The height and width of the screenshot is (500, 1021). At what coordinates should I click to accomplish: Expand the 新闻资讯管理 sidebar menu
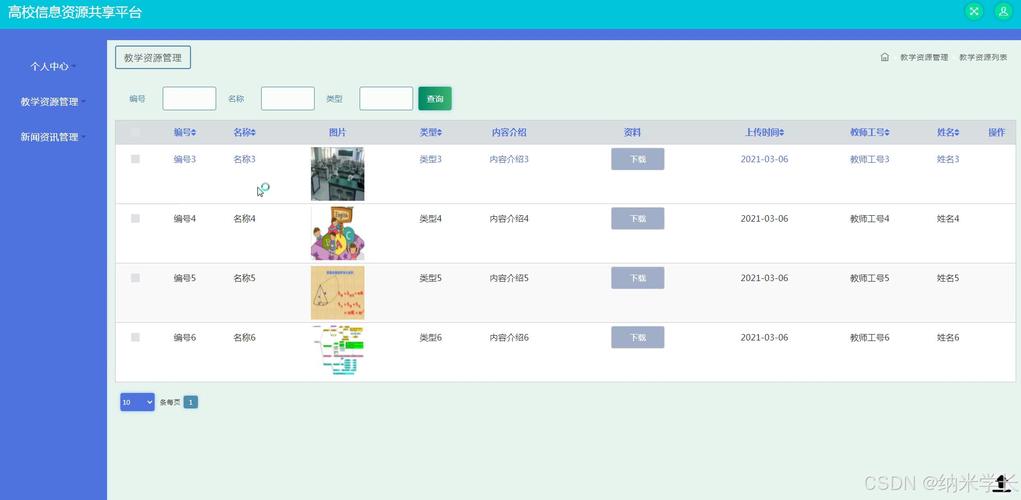coord(53,137)
